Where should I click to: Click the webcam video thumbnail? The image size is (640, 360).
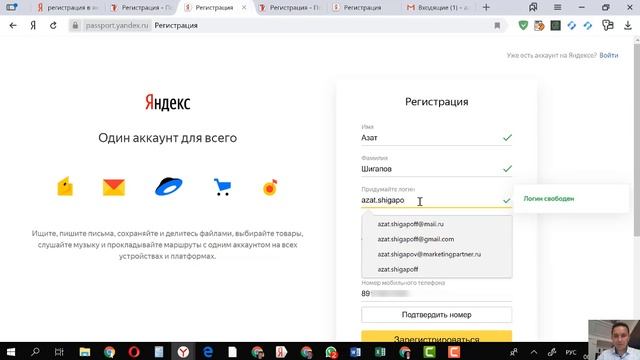pos(614,340)
